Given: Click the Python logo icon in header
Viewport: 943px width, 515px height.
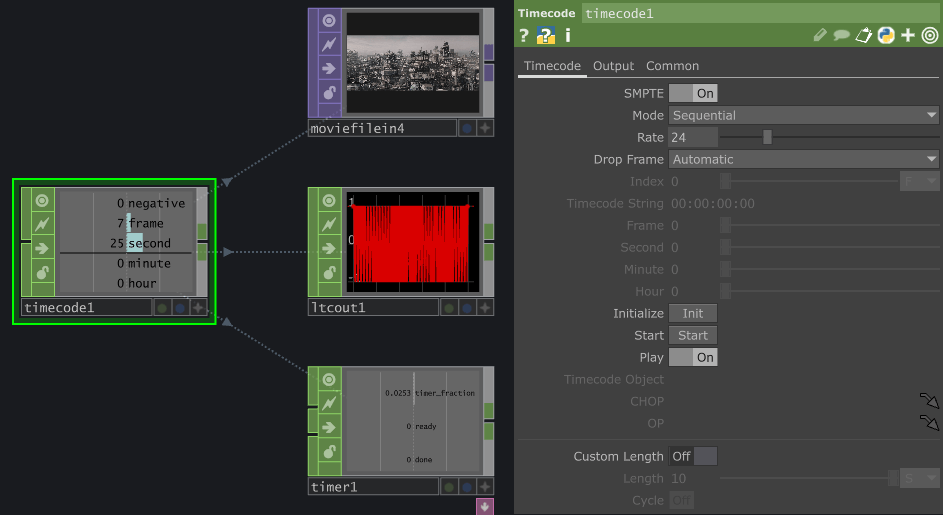Looking at the screenshot, I should click(886, 36).
